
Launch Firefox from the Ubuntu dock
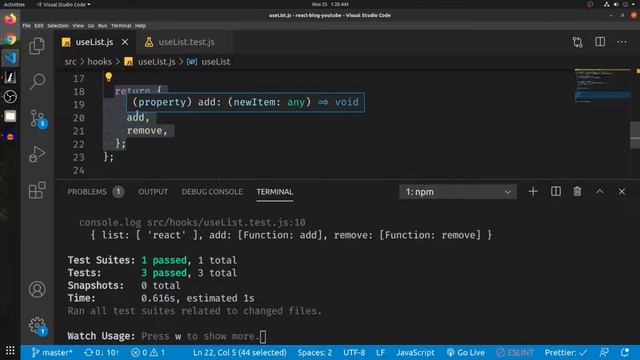10,19
